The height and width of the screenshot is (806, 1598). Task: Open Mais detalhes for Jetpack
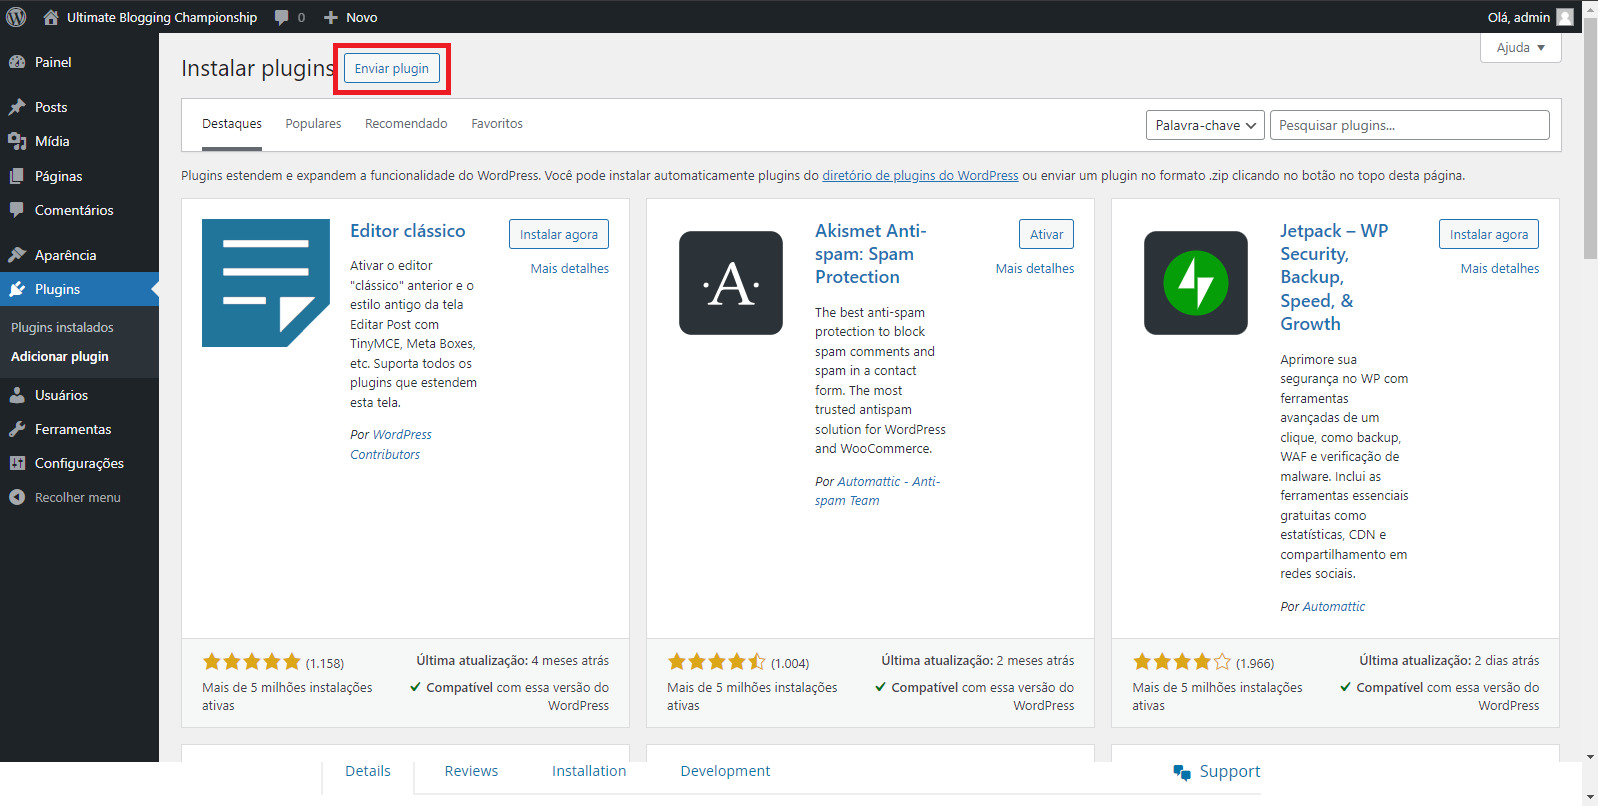1500,268
